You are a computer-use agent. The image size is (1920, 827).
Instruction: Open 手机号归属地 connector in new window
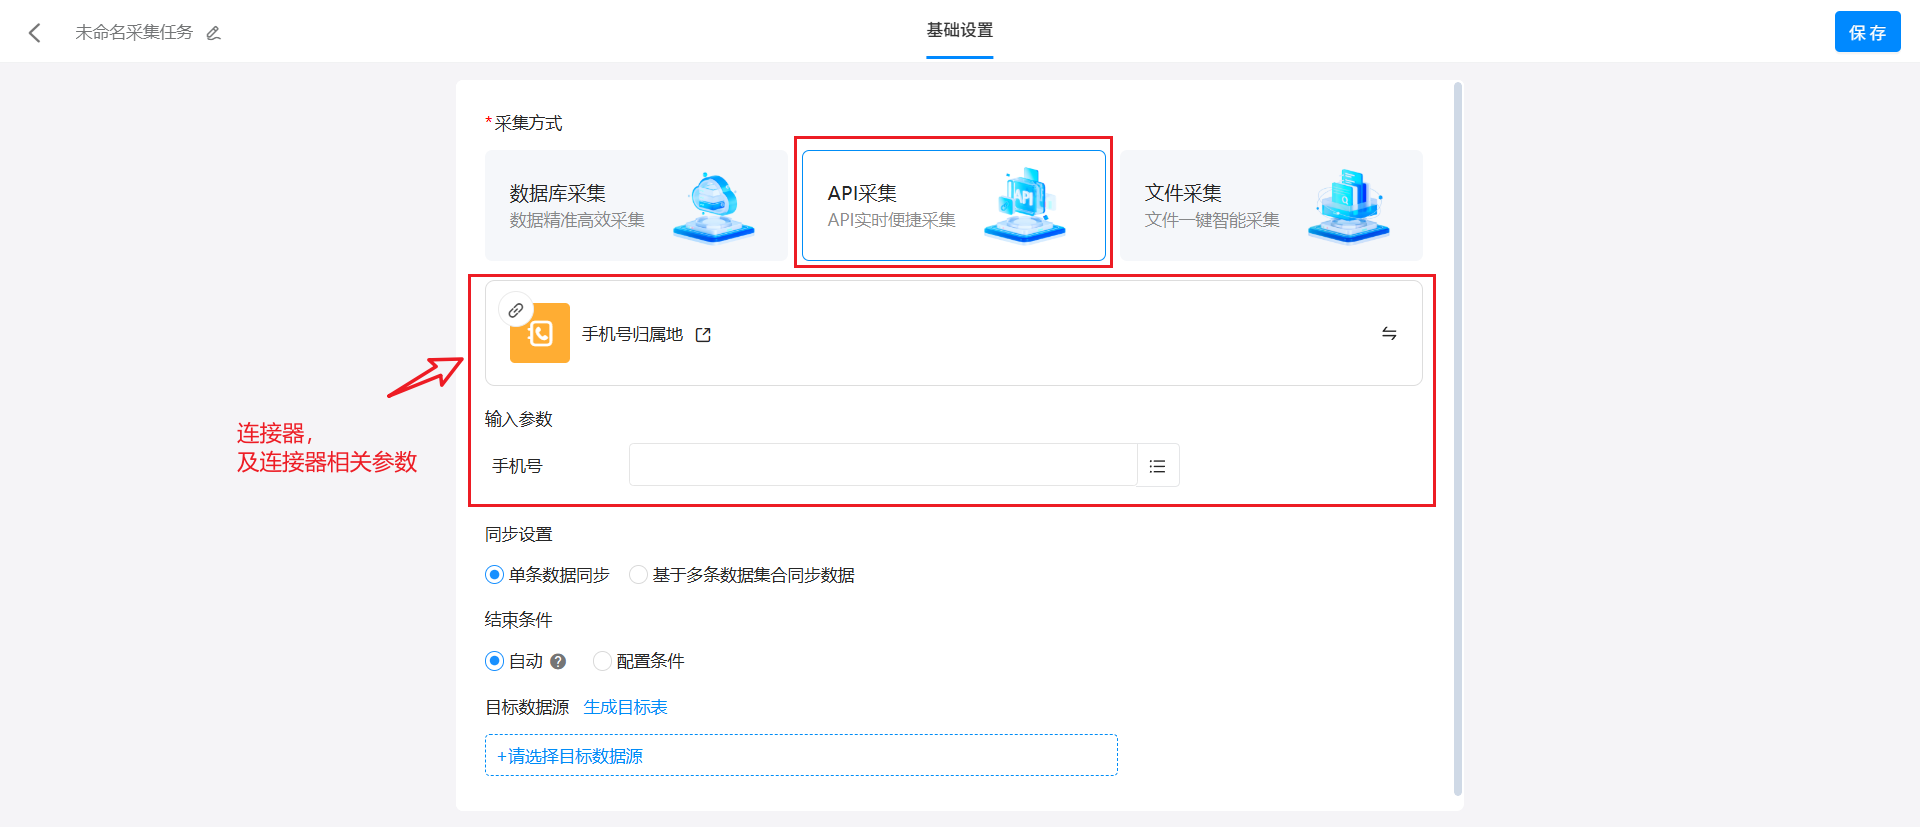[703, 335]
